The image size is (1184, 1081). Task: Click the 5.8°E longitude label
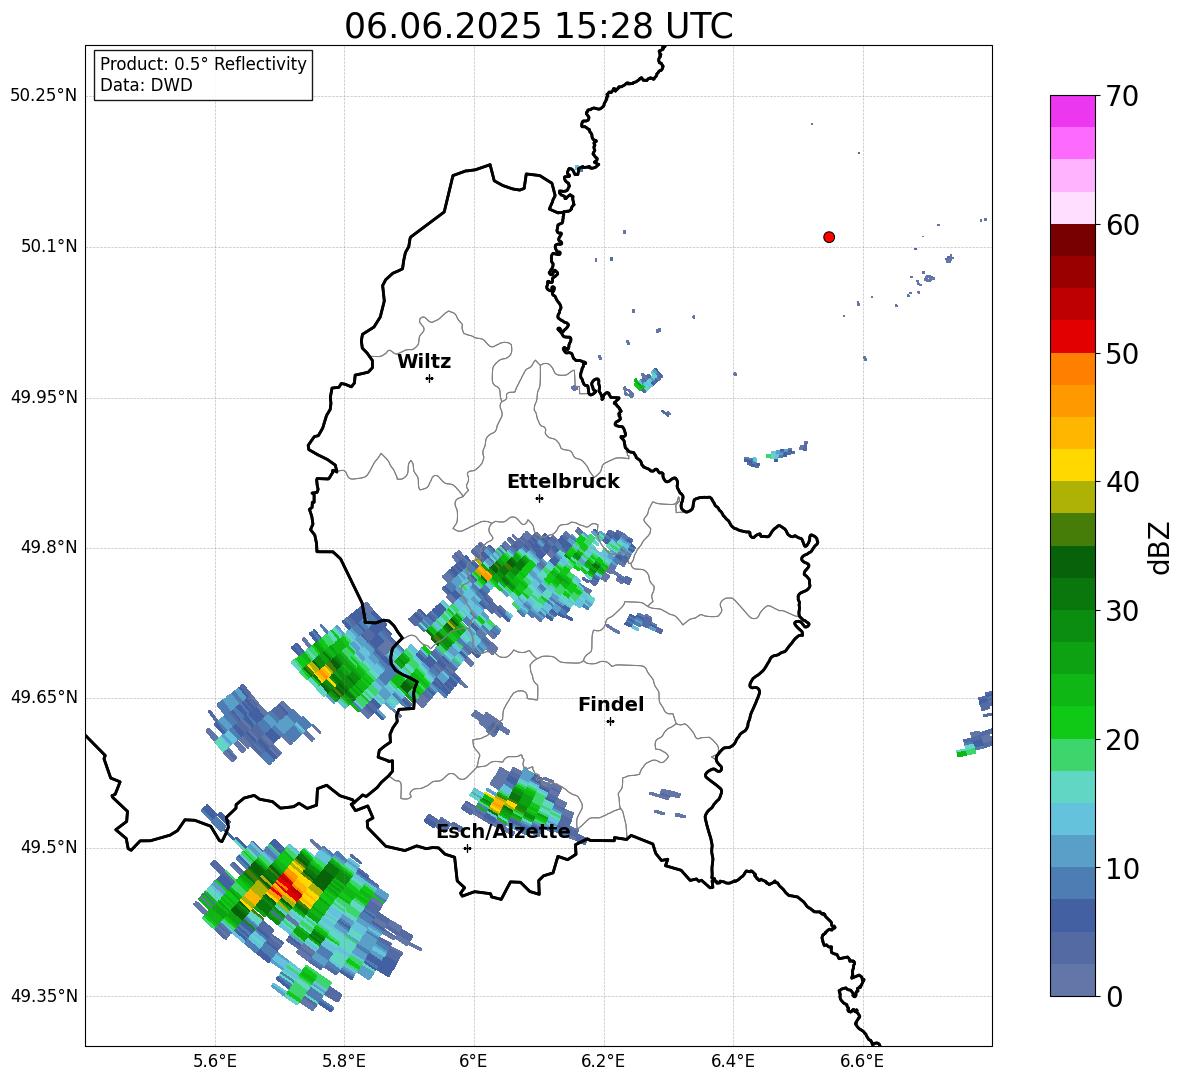[344, 1061]
